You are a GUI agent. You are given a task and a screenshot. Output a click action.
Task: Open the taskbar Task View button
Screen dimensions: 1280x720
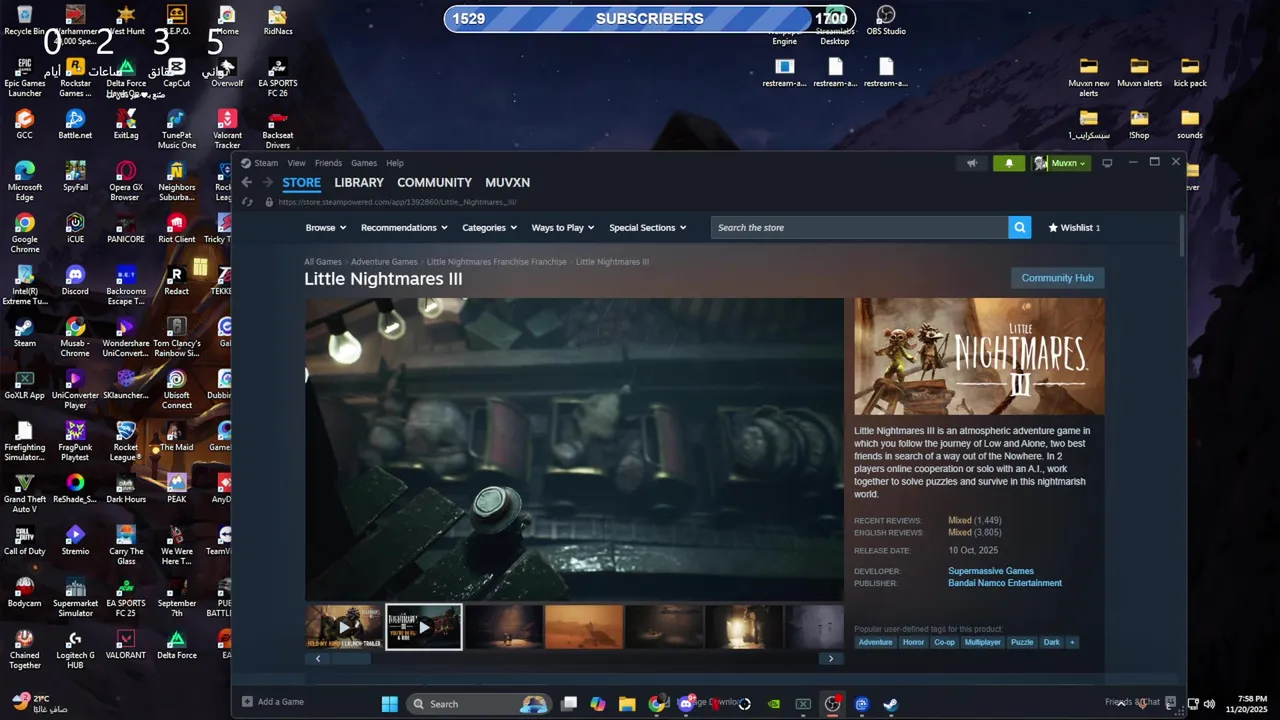(569, 704)
